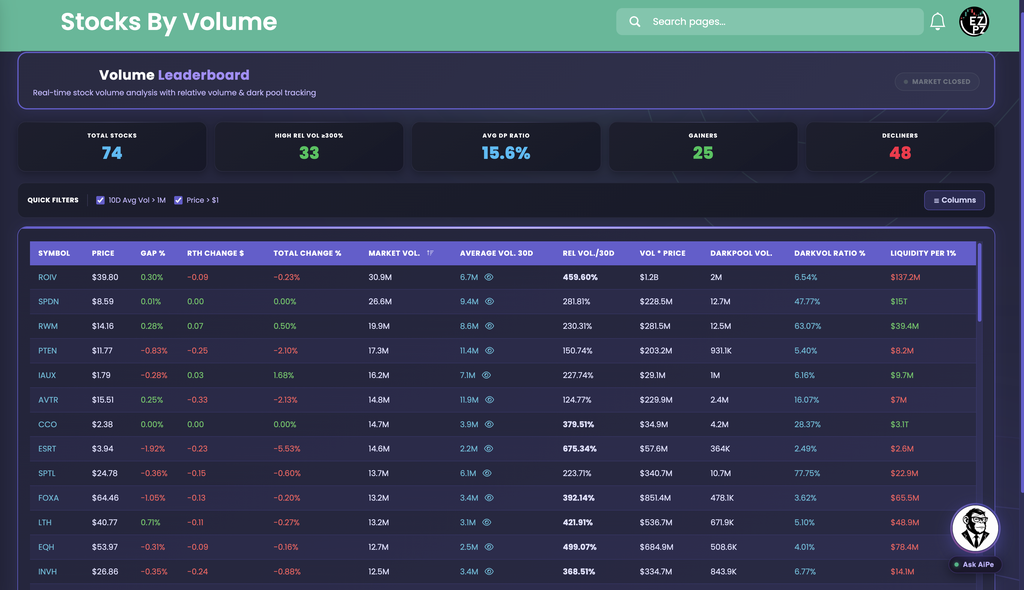Image resolution: width=1024 pixels, height=590 pixels.
Task: Open the Columns selector button
Action: pyautogui.click(x=954, y=200)
